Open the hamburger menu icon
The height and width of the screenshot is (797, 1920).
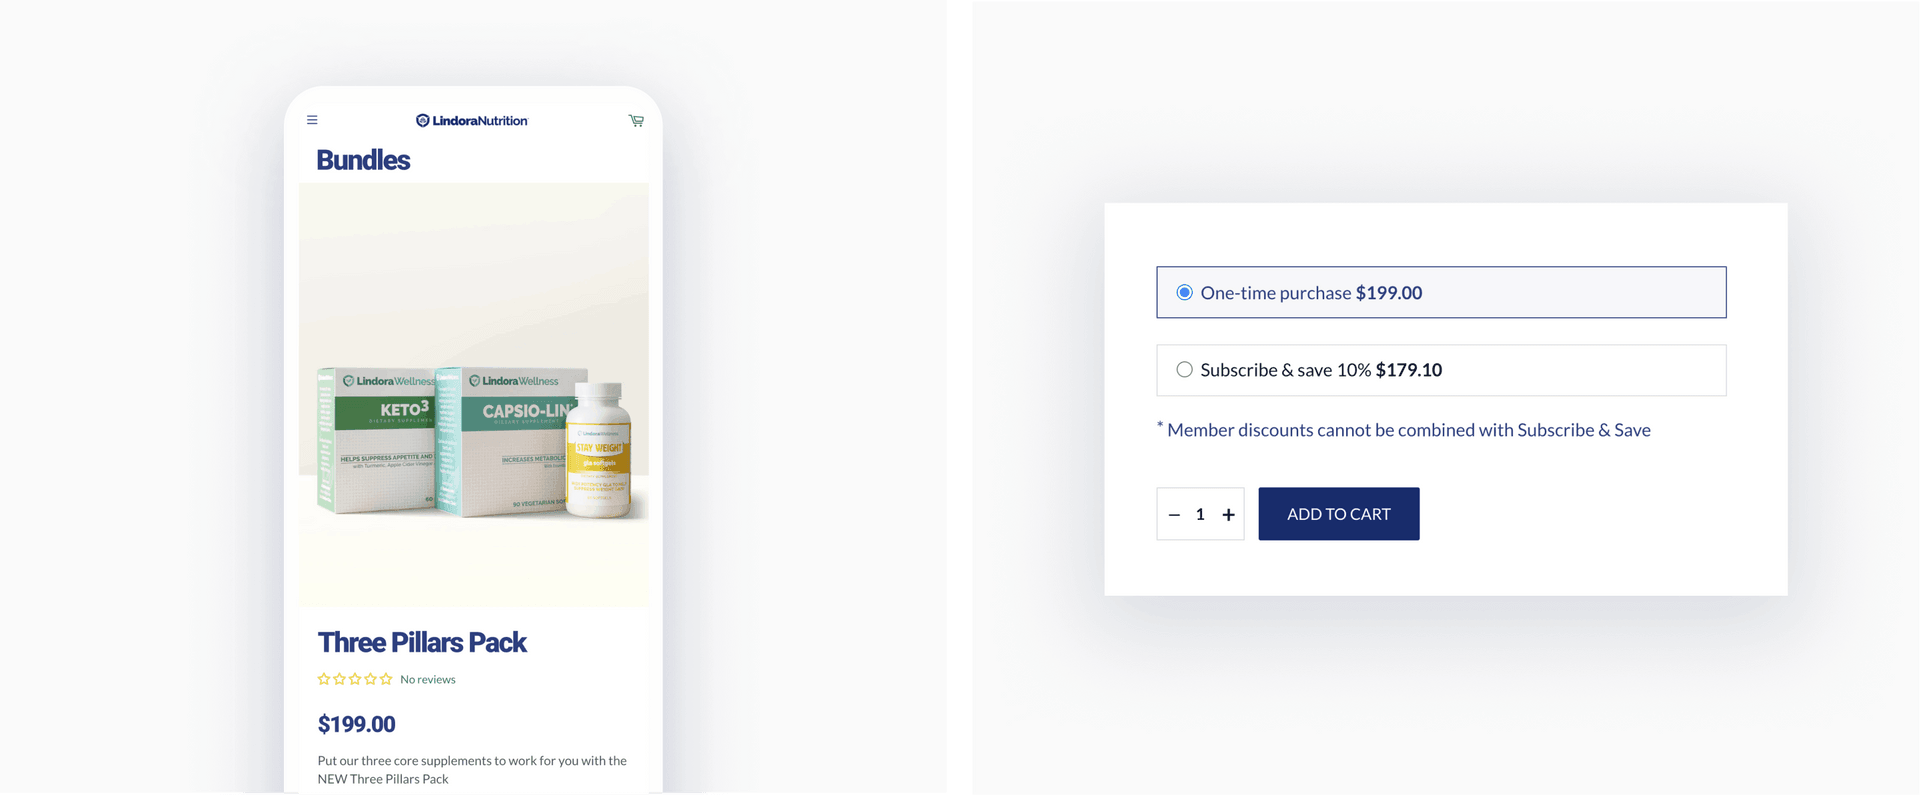tap(312, 120)
